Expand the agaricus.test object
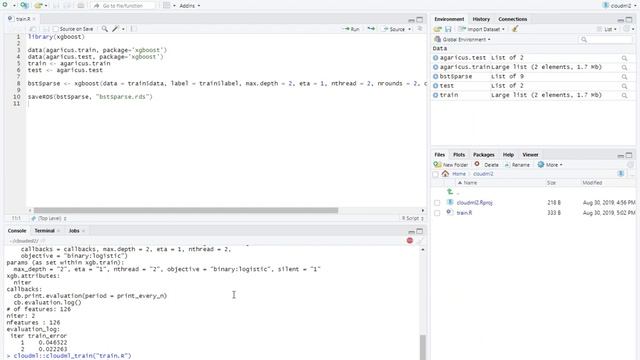640x360 pixels. pyautogui.click(x=436, y=58)
